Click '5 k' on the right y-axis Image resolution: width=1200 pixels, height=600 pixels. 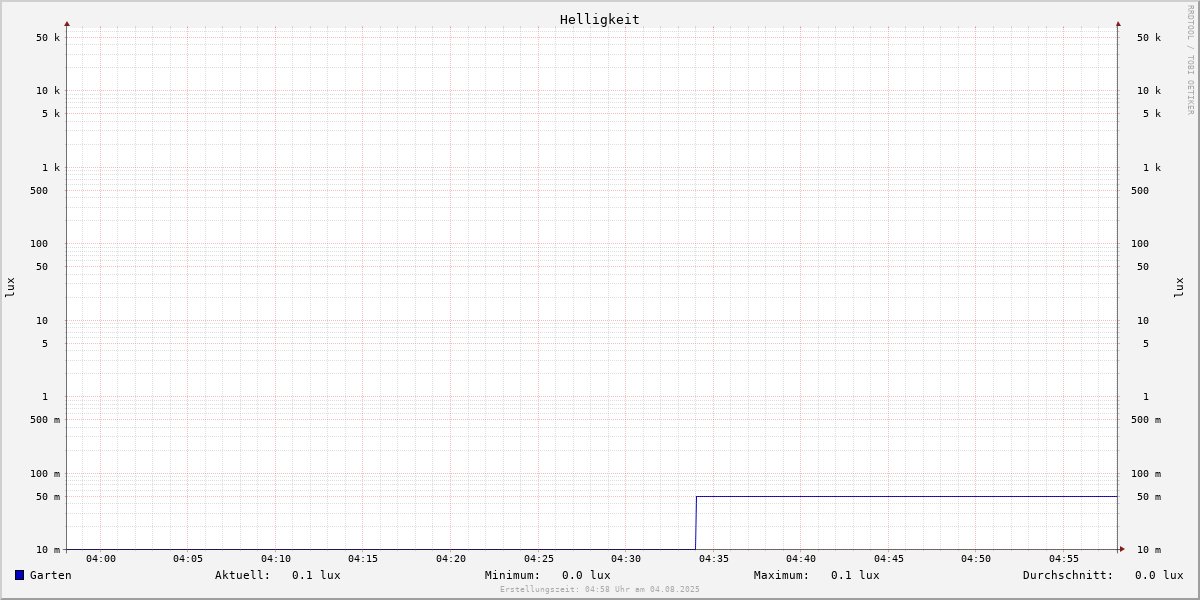click(x=1152, y=114)
